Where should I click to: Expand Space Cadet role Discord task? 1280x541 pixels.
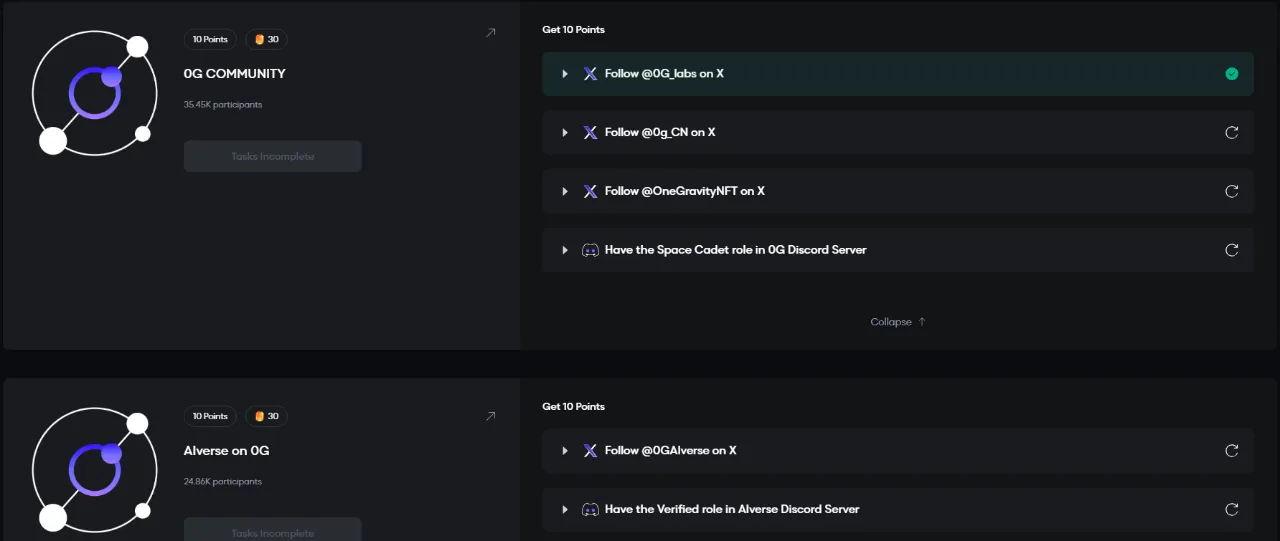[x=565, y=250]
